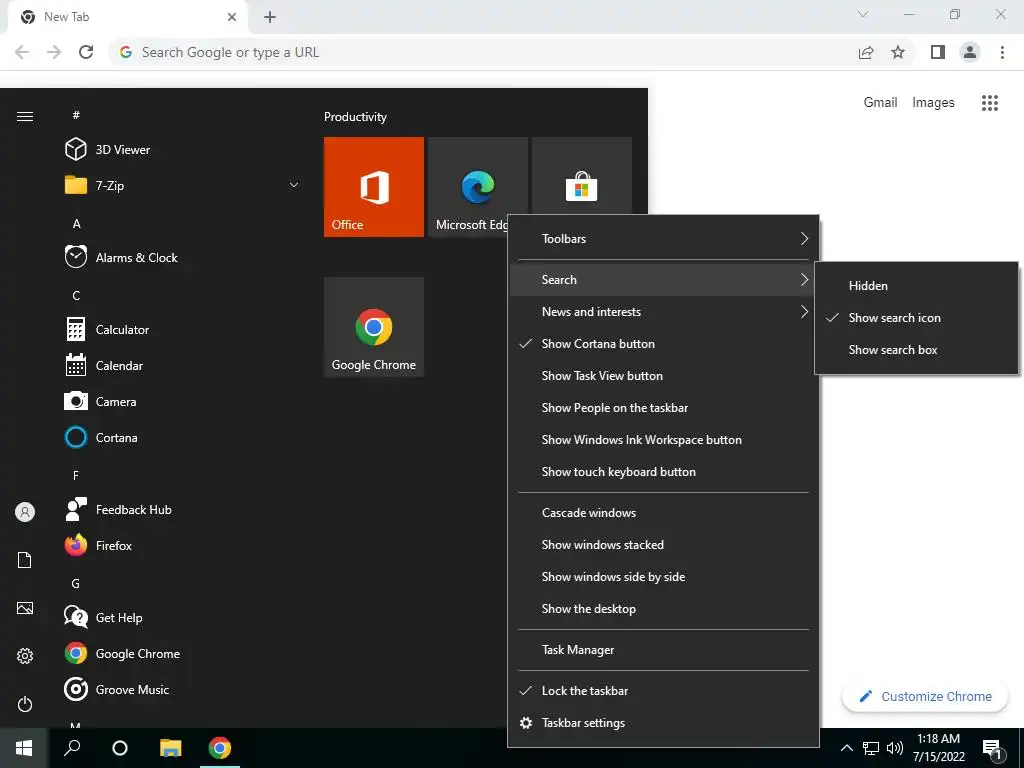
Task: Expand the Search submenu entry
Action: point(663,280)
